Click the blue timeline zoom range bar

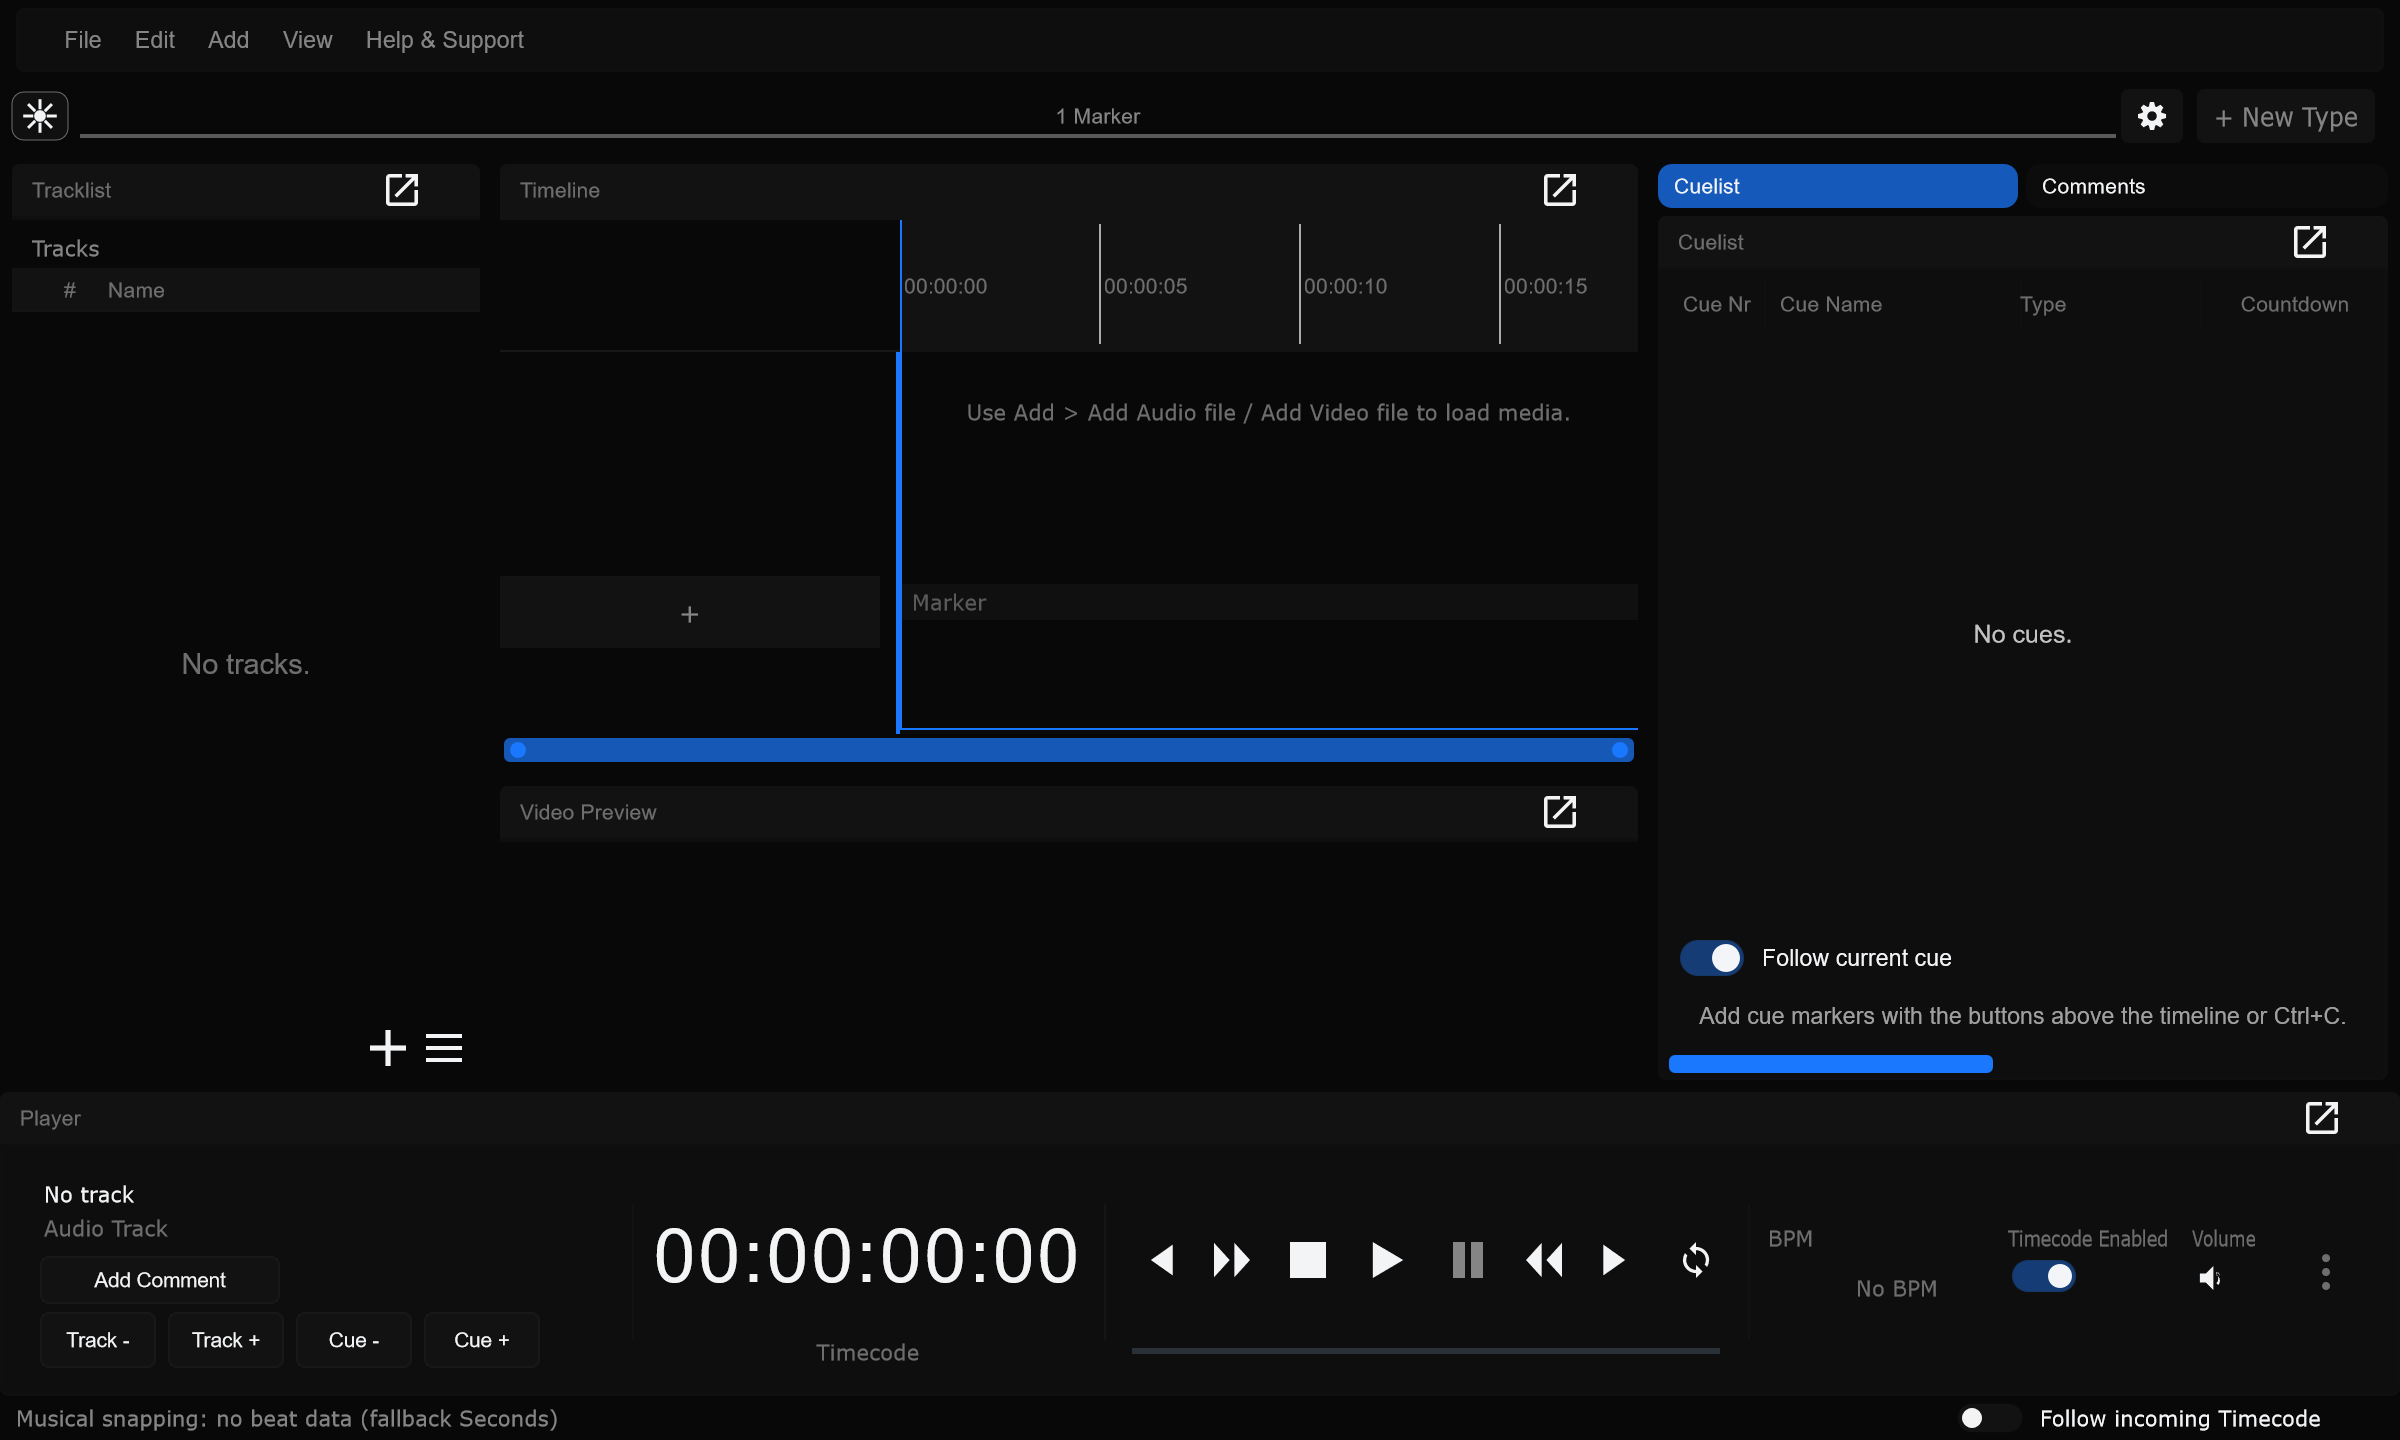click(x=1069, y=750)
